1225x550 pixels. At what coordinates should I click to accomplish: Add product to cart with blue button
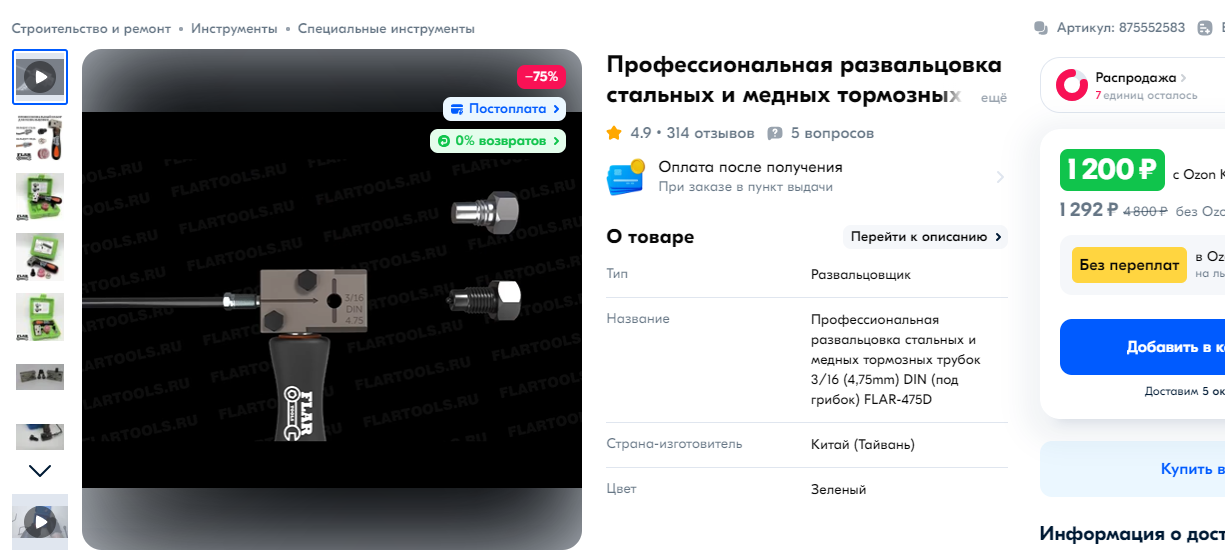pos(1142,347)
